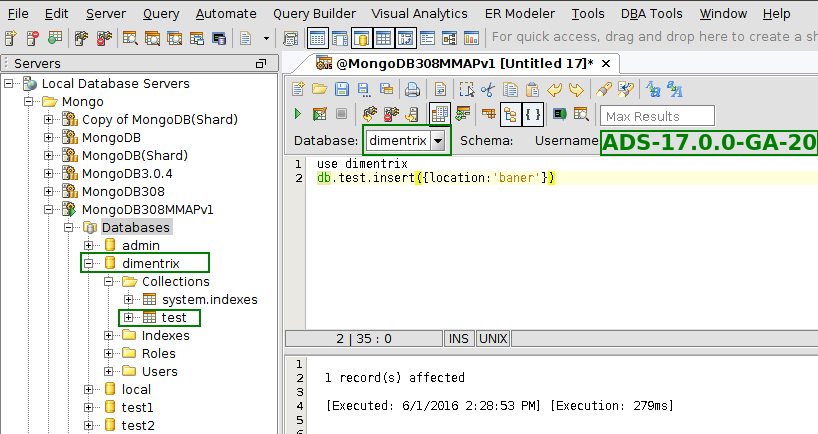Click the editor reconnect plug icon
The height and width of the screenshot is (434, 818).
tap(369, 114)
